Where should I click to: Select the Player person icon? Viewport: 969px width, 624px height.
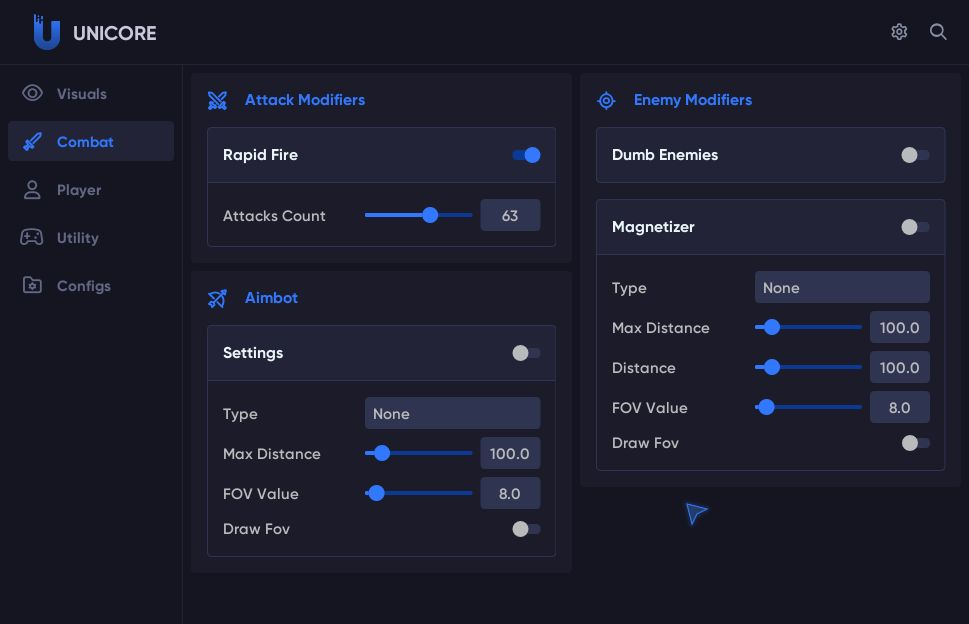click(x=32, y=190)
